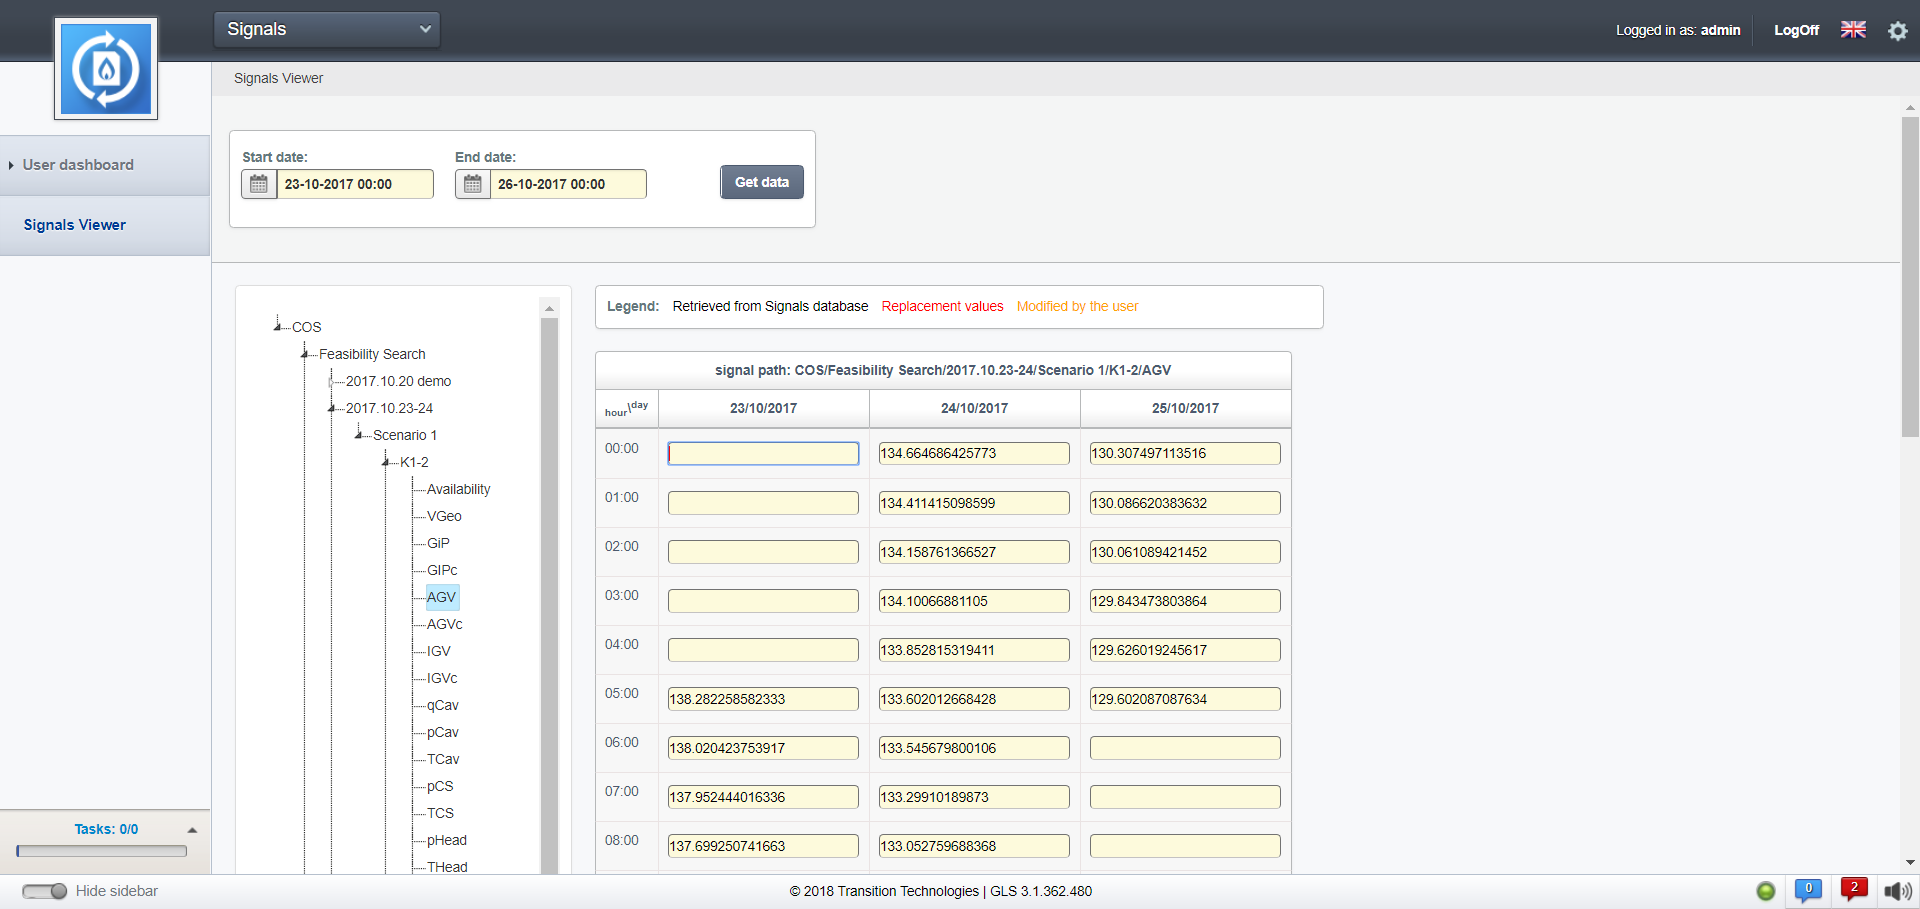Click the LogOff link
The height and width of the screenshot is (909, 1920).
point(1796,30)
